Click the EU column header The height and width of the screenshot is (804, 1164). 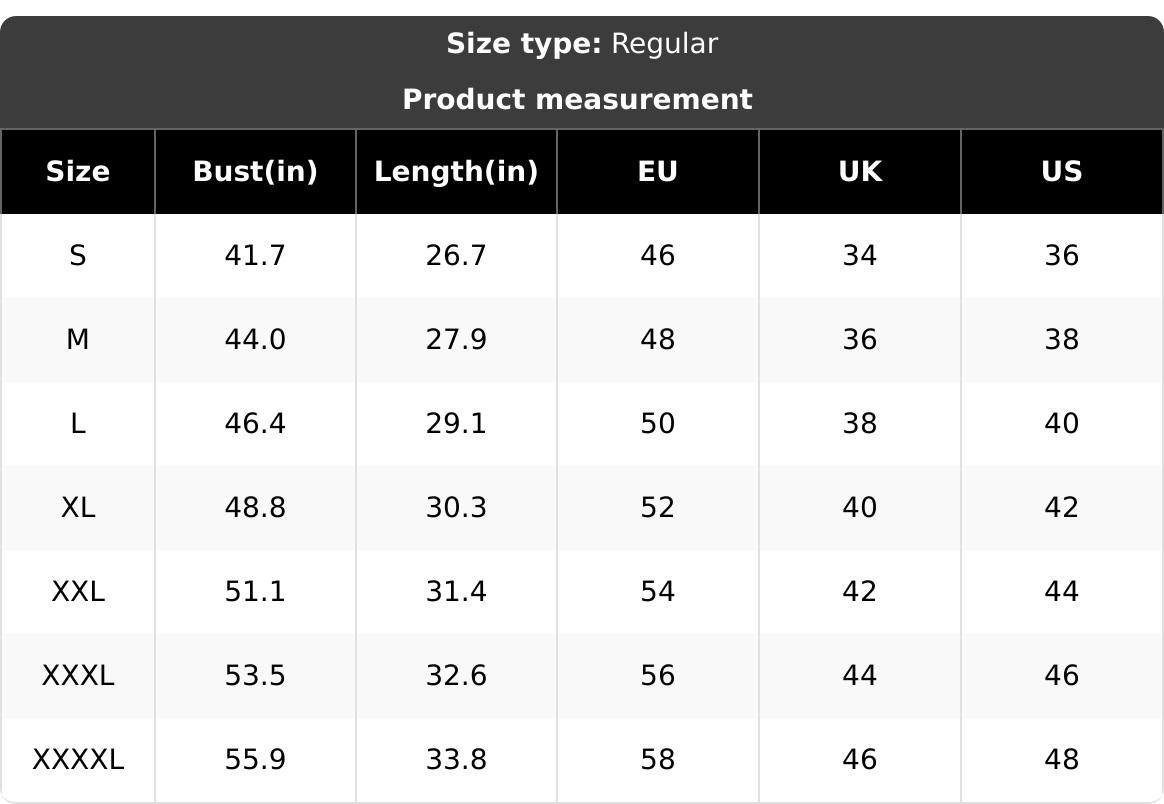[658, 171]
